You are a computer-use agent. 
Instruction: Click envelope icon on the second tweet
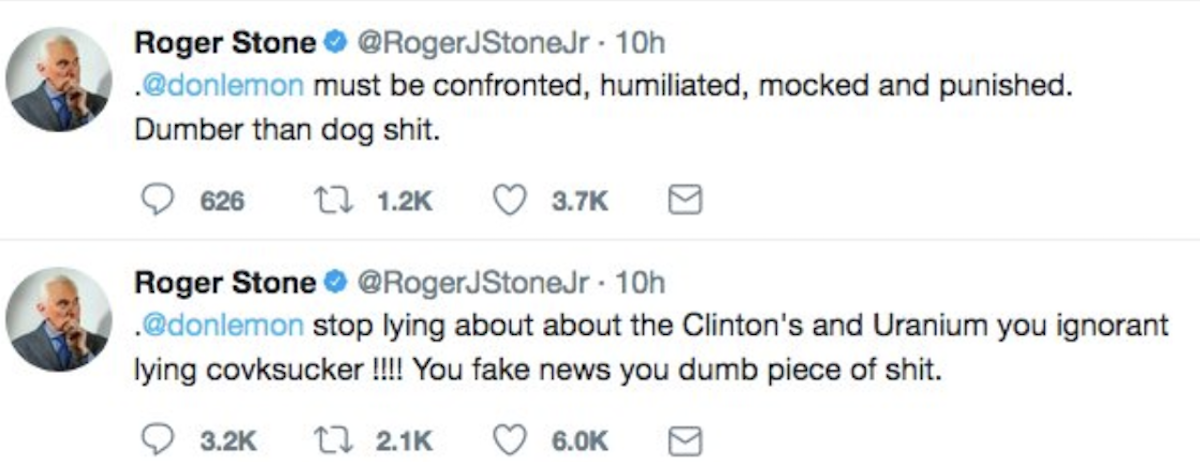[684, 440]
